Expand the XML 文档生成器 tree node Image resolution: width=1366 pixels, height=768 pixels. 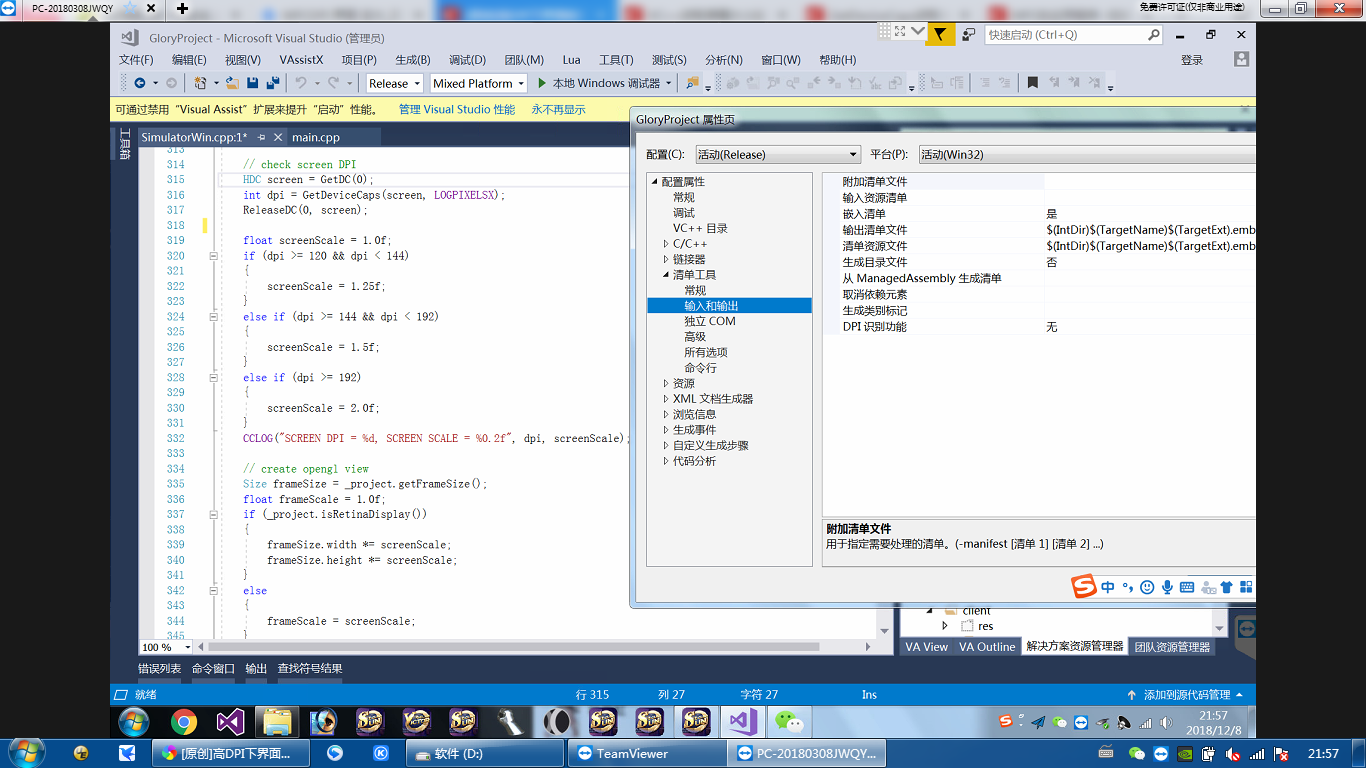(667, 399)
